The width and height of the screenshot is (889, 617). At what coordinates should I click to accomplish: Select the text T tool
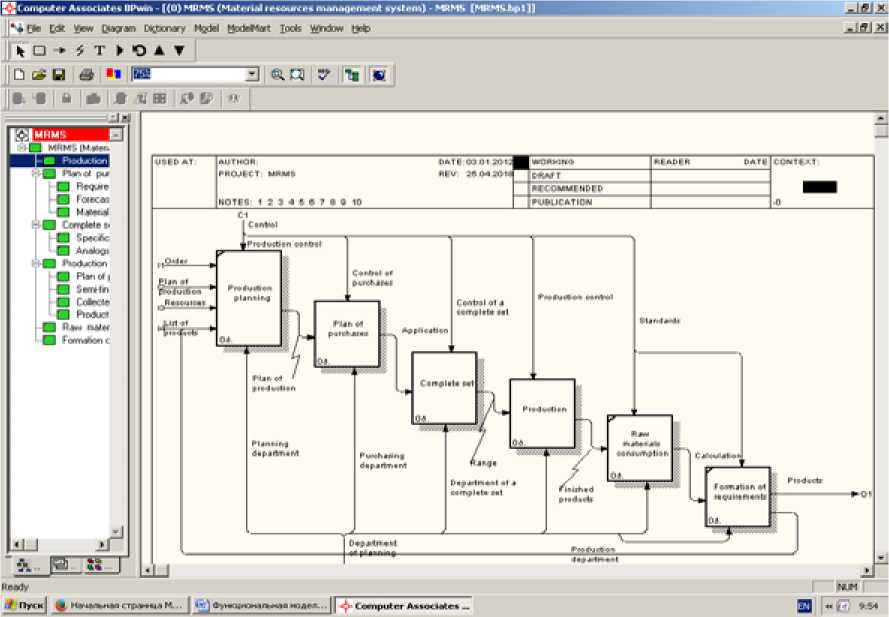point(99,50)
